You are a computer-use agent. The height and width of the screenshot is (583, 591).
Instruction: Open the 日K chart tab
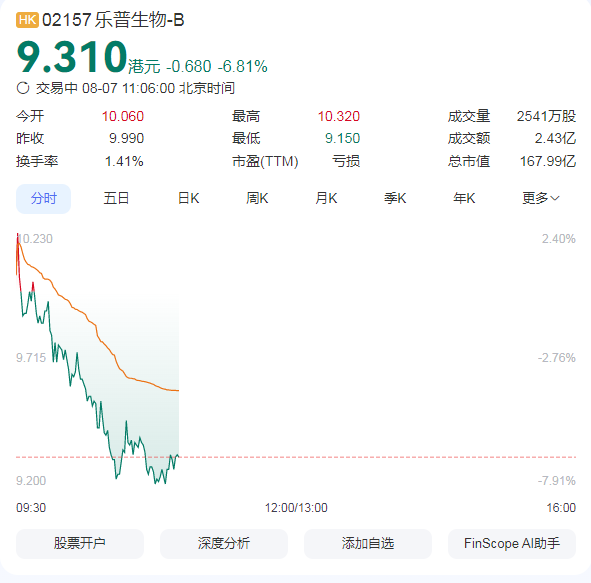(x=188, y=198)
